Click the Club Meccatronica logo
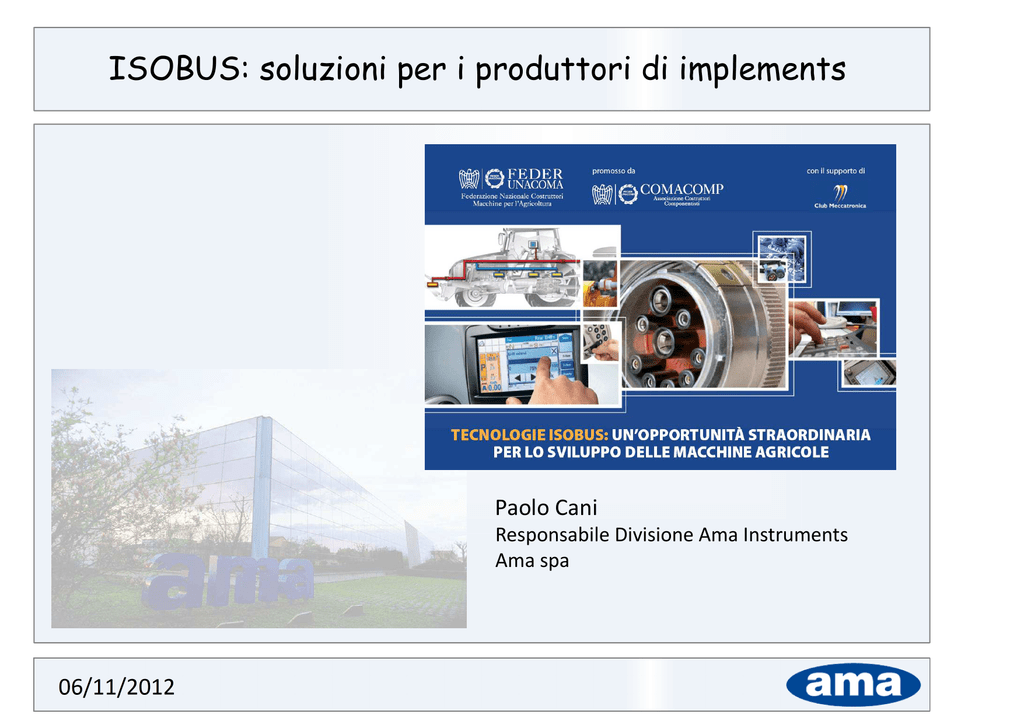Viewport: 1024px width, 724px height. [840, 197]
